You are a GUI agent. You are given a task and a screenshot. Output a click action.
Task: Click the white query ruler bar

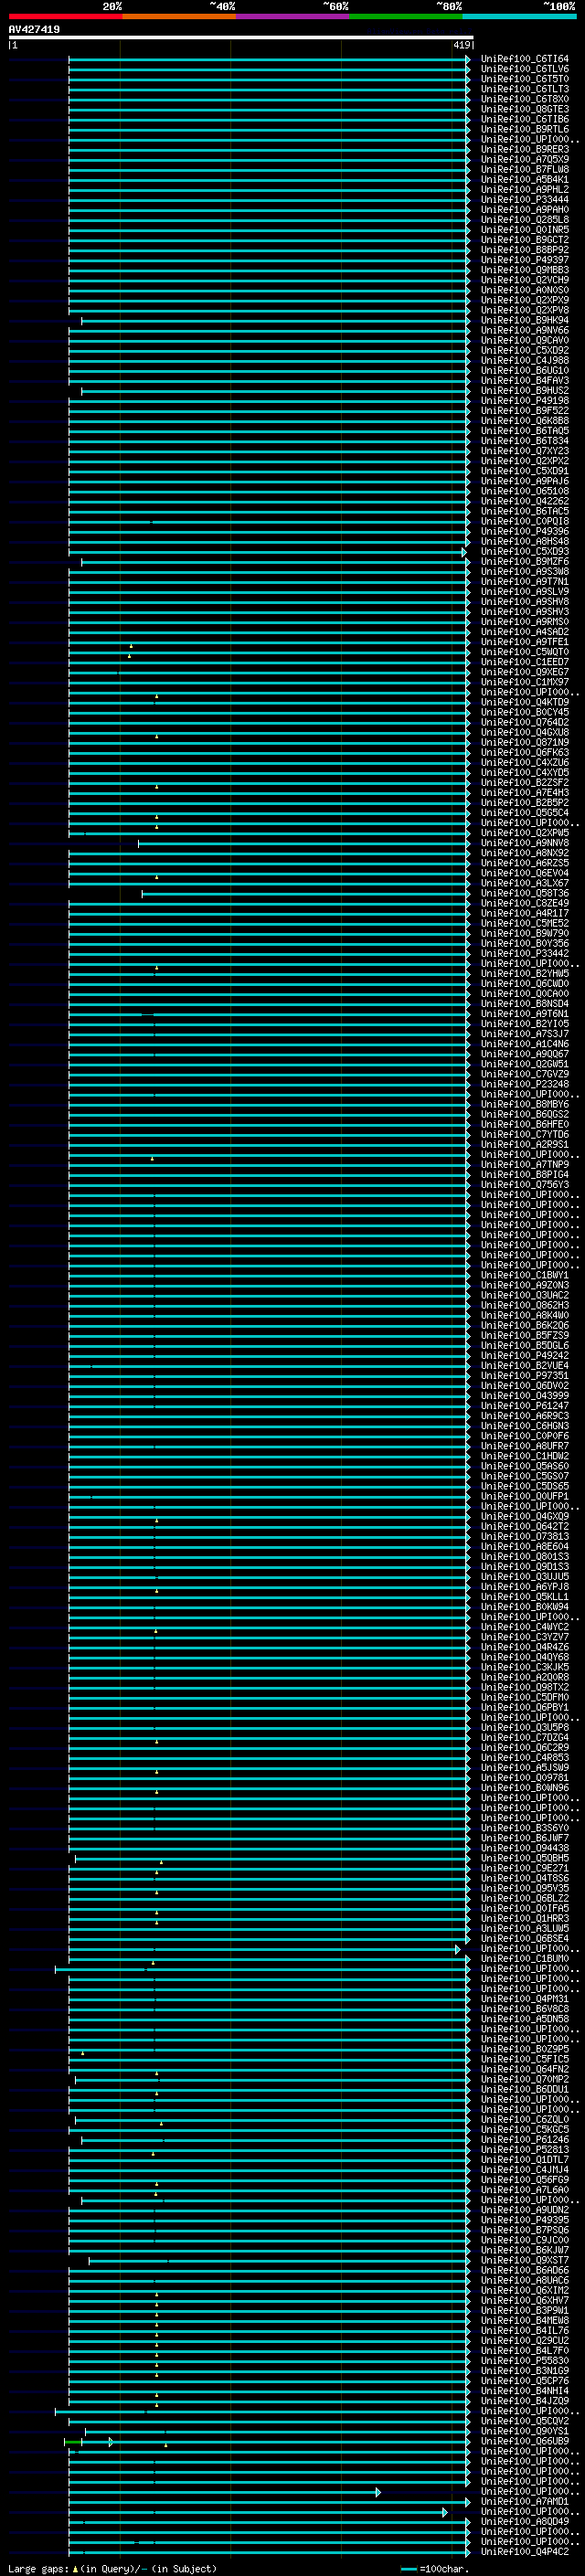(x=241, y=37)
